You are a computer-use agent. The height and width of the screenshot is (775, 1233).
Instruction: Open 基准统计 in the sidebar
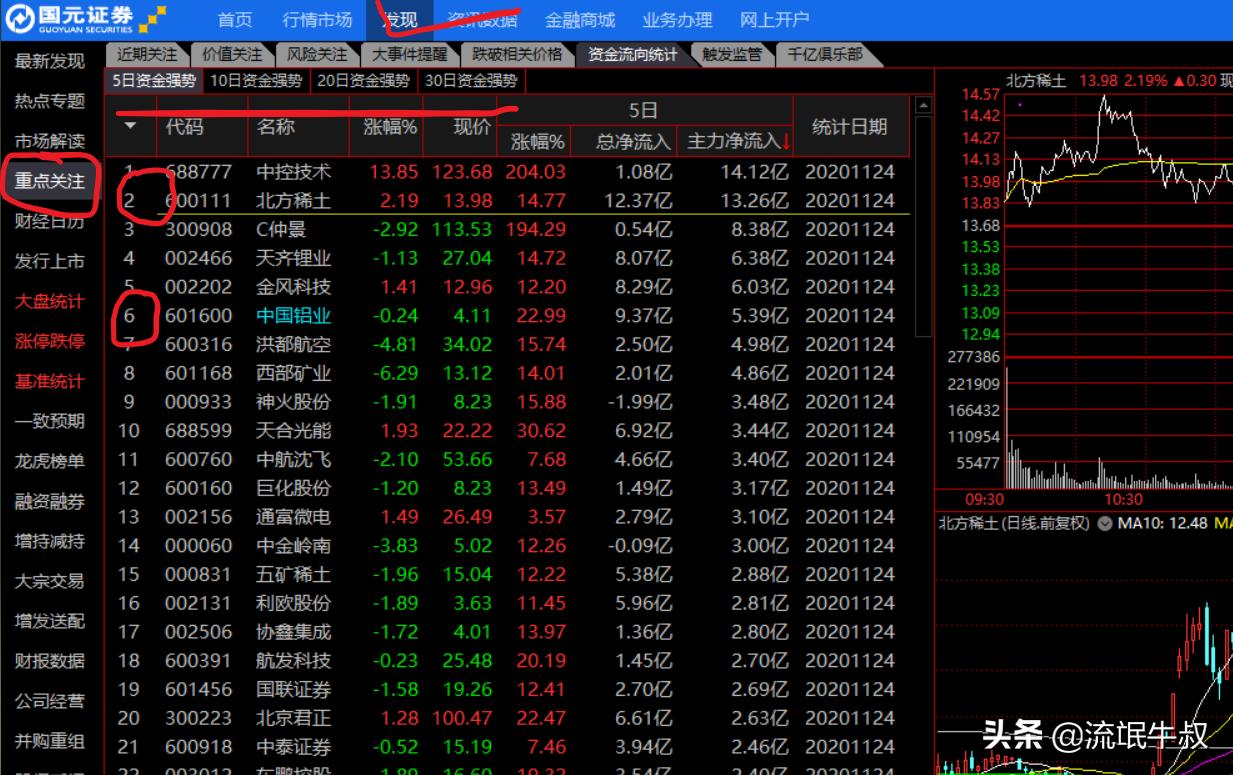click(x=50, y=381)
